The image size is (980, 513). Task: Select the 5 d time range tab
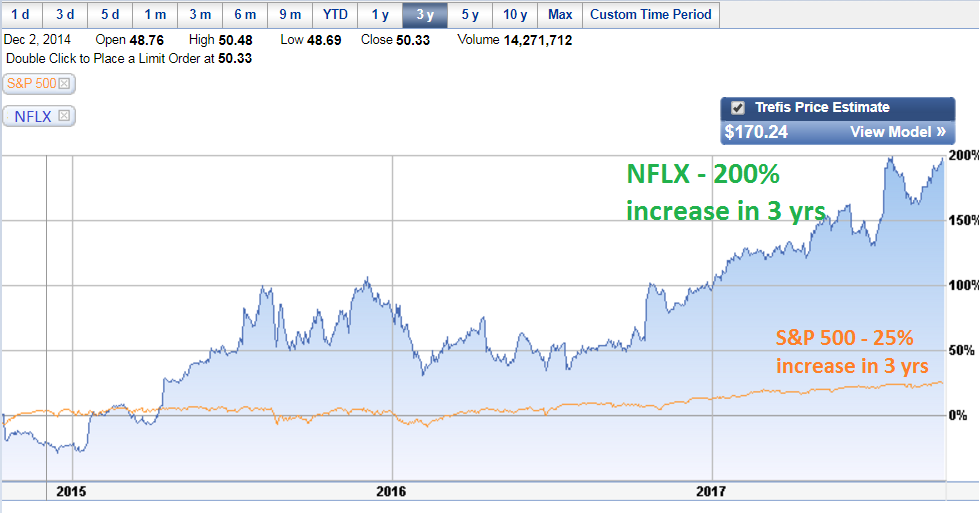coord(110,14)
